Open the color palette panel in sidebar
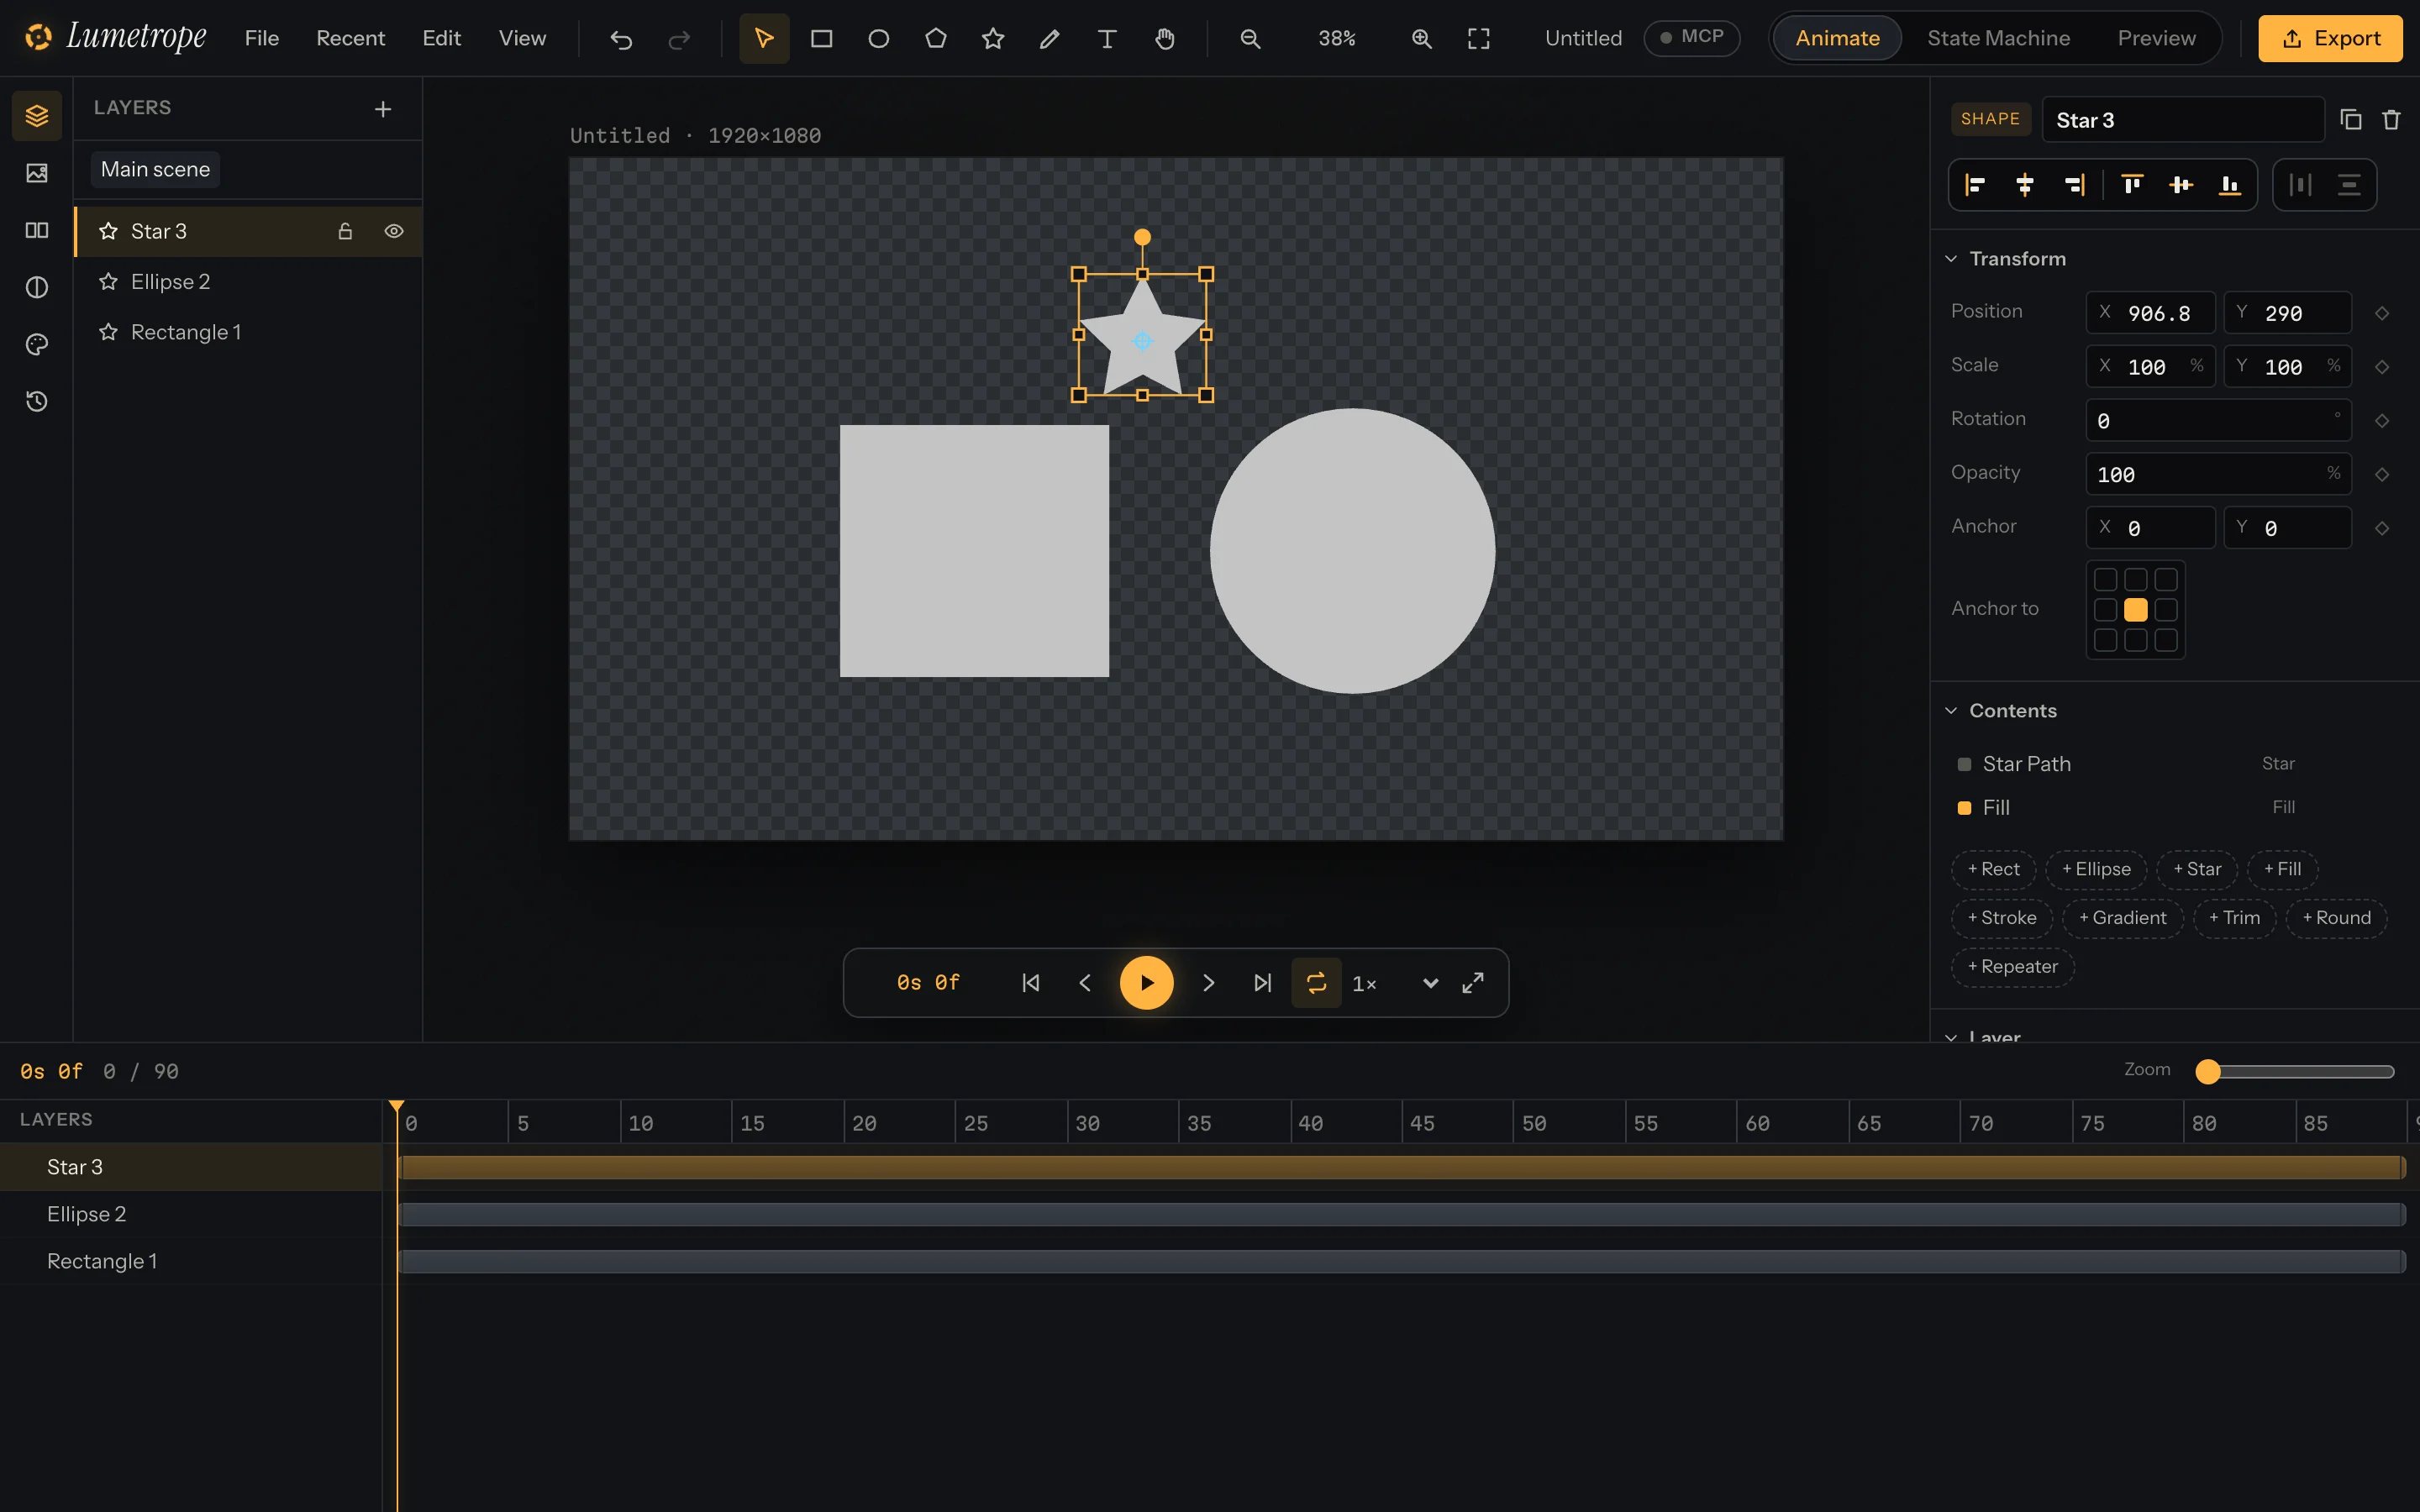This screenshot has width=2420, height=1512. point(37,344)
